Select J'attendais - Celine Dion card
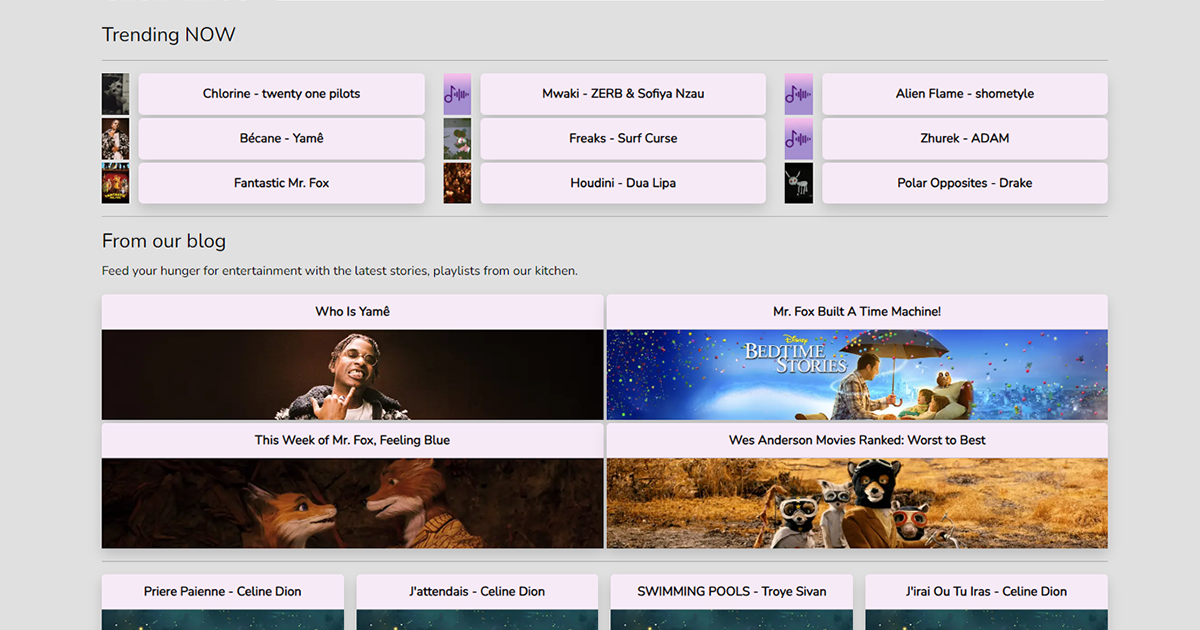 (477, 592)
